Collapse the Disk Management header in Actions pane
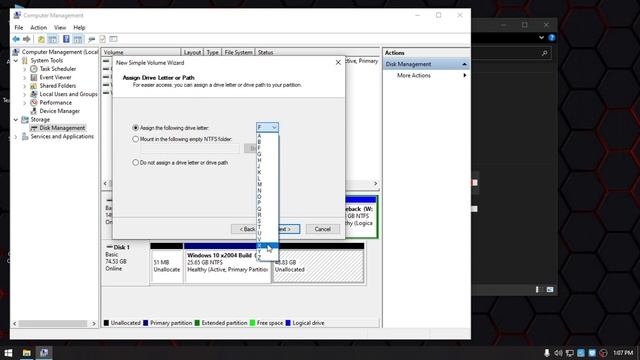Viewport: 640px width, 360px height. click(464, 64)
